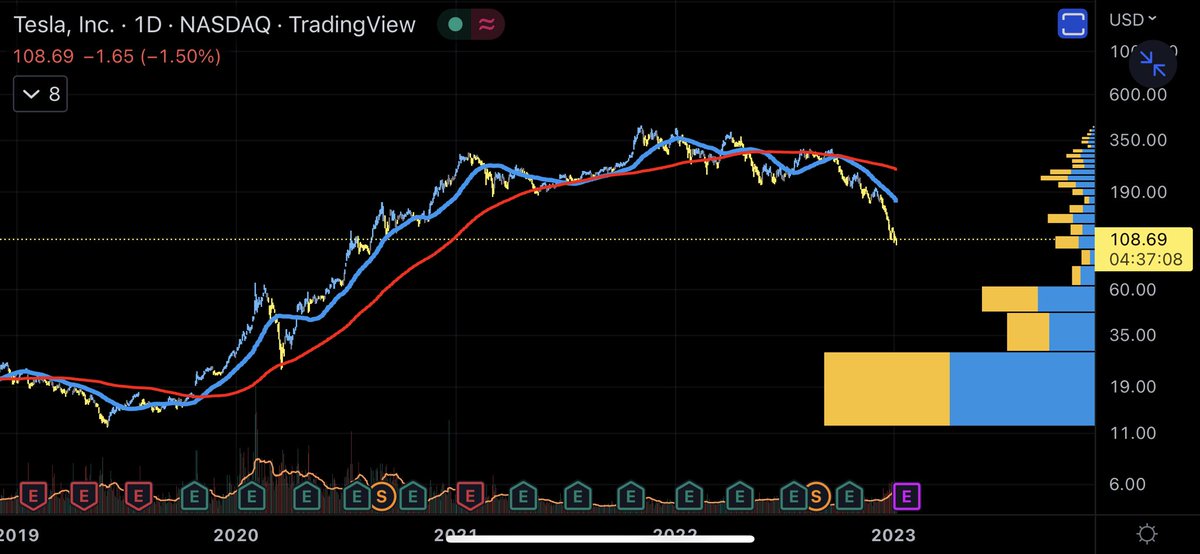
Task: Tap the 108.69 current price label
Action: (x=1140, y=241)
